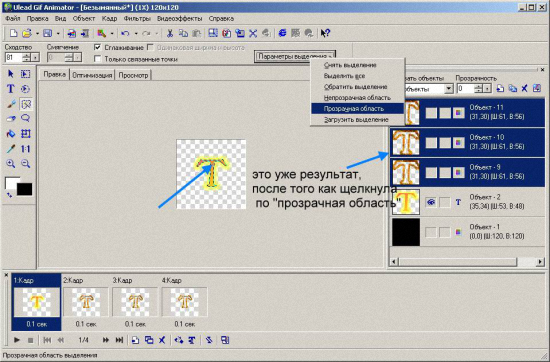
Task: Click the context help arrow-question icon
Action: tap(326, 33)
